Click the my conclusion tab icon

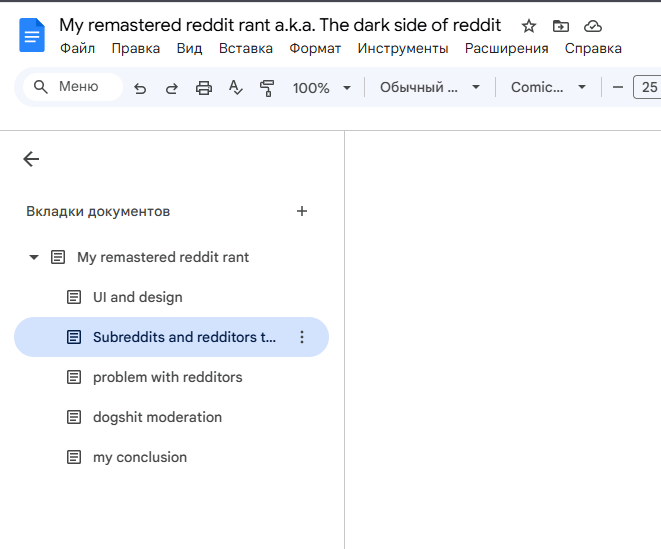click(x=74, y=458)
